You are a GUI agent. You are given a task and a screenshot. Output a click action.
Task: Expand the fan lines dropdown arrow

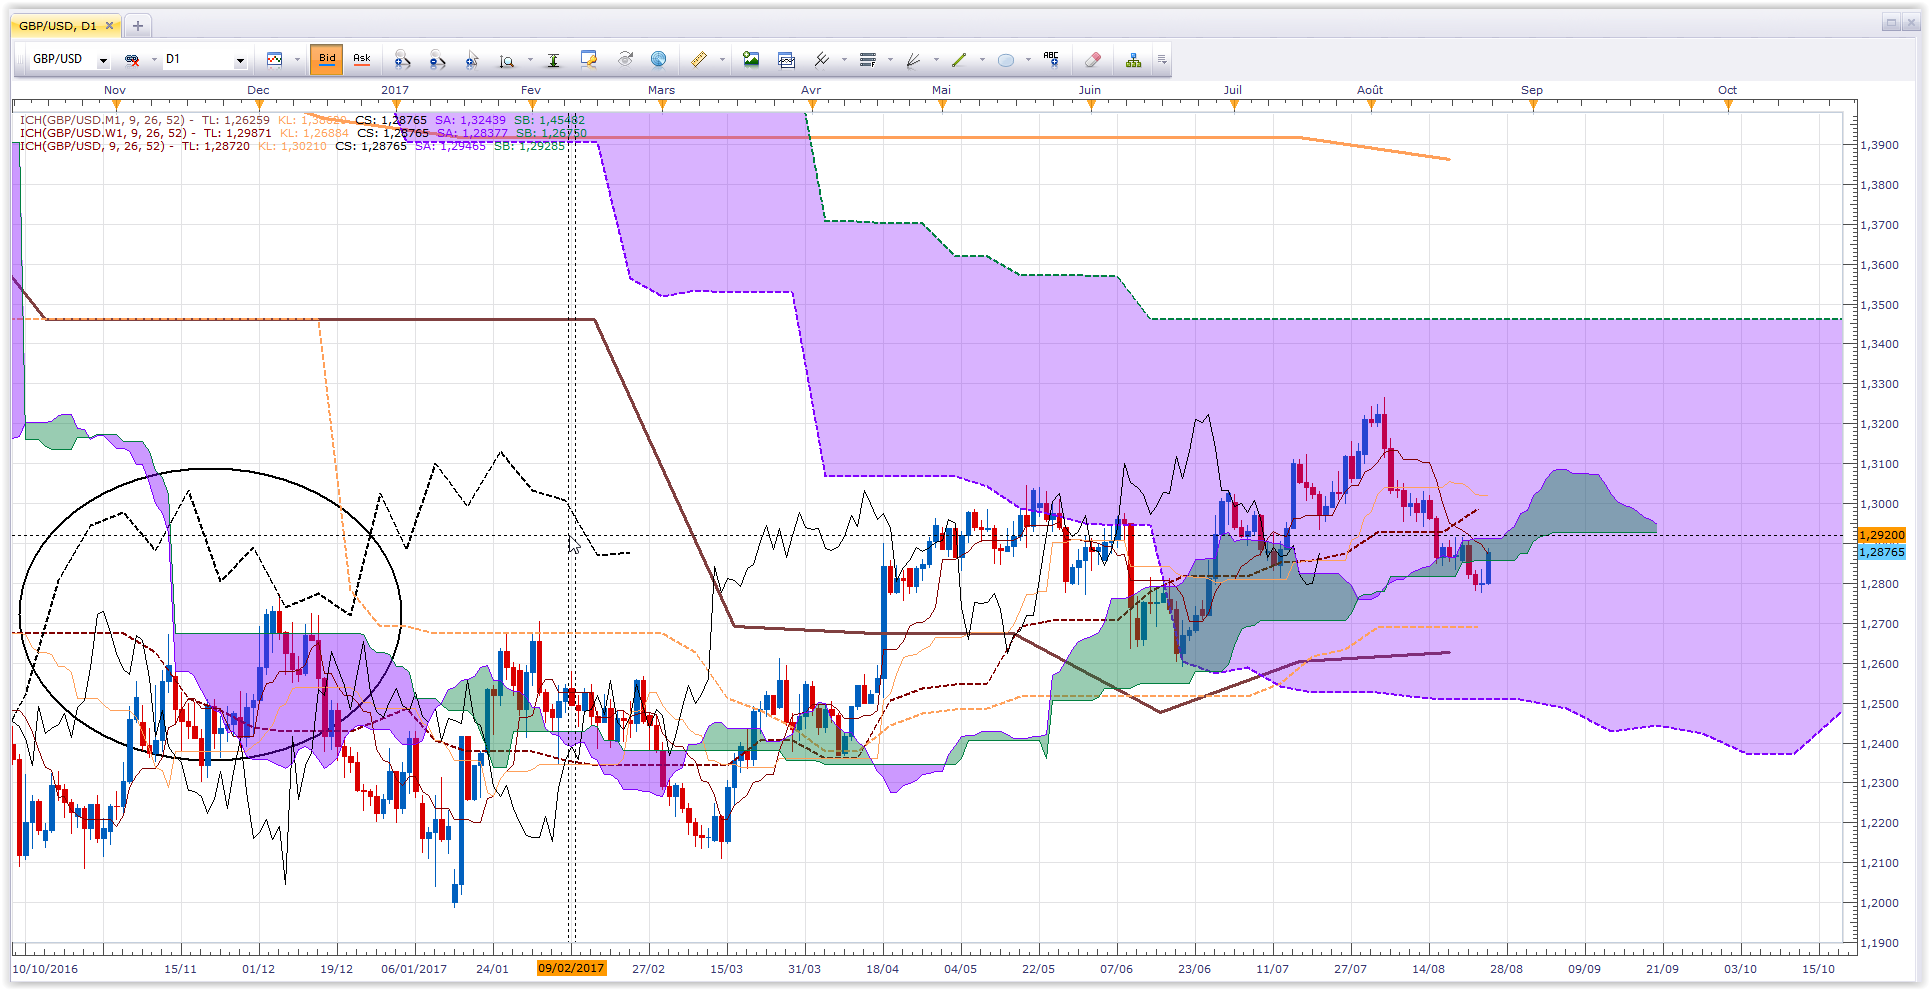point(936,60)
